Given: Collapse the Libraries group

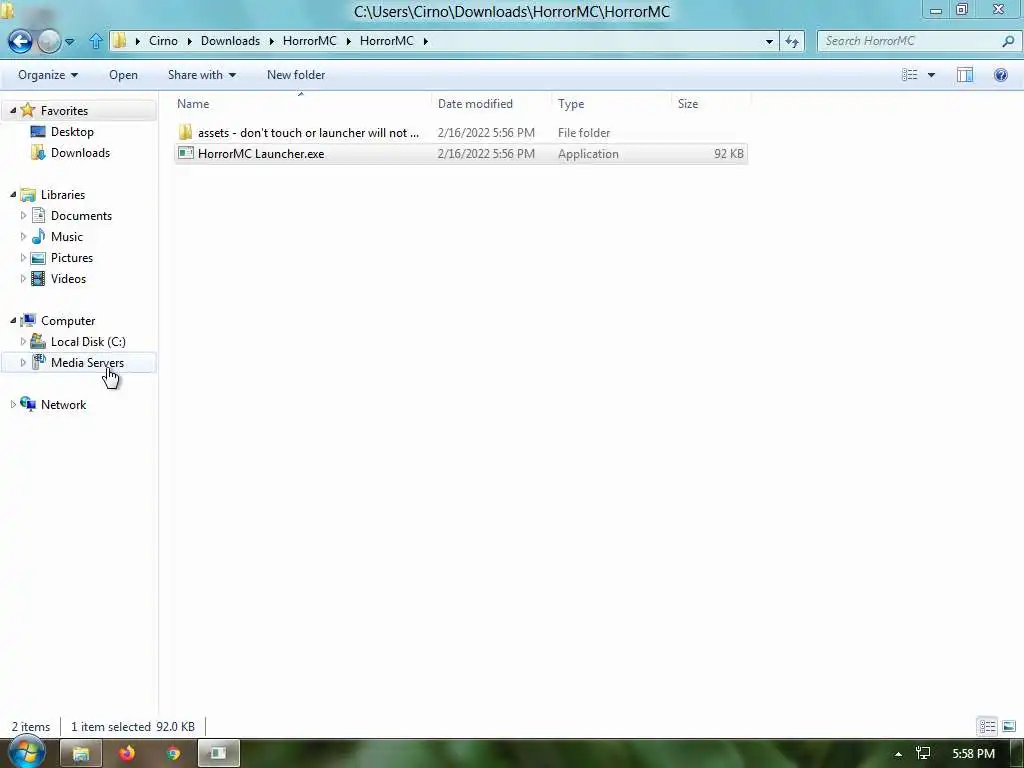Looking at the screenshot, I should click(x=13, y=195).
